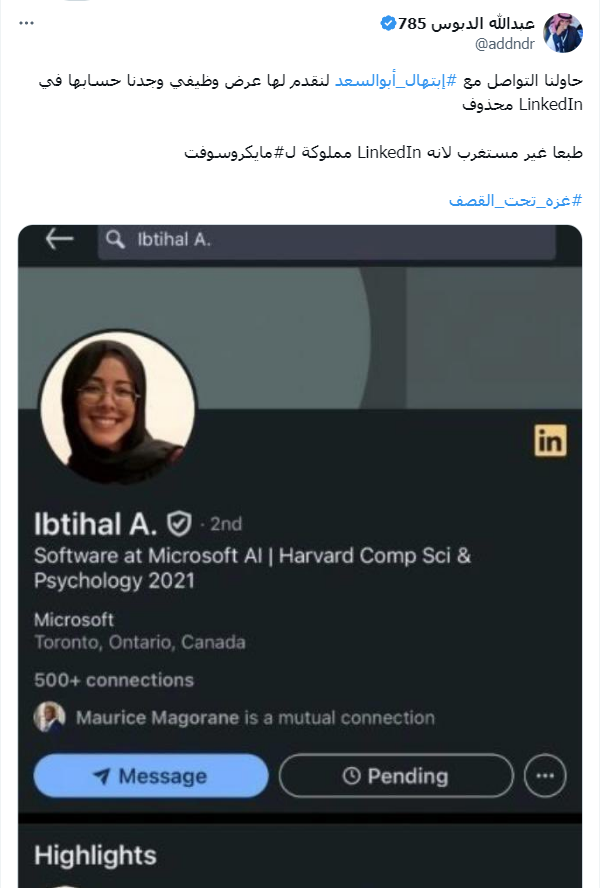
Task: Click the 'Ibtihal A.' search field
Action: pos(327,241)
